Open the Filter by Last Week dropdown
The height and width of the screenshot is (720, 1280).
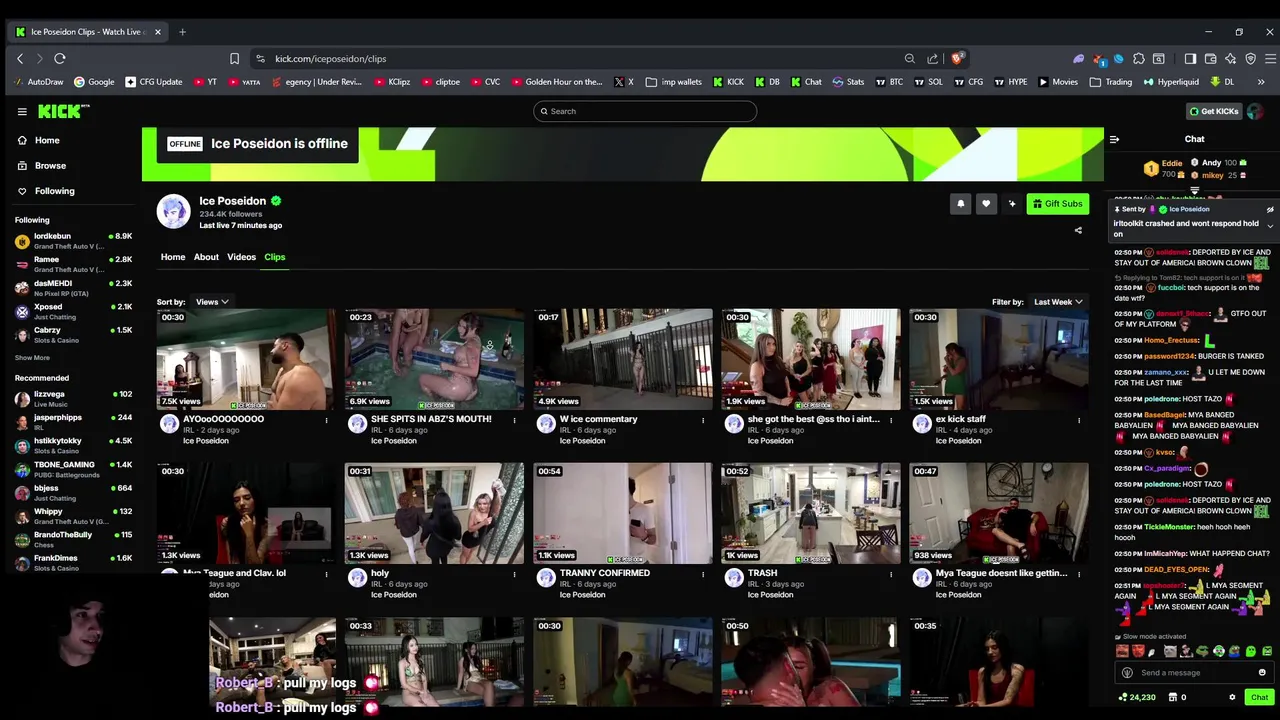(1058, 302)
